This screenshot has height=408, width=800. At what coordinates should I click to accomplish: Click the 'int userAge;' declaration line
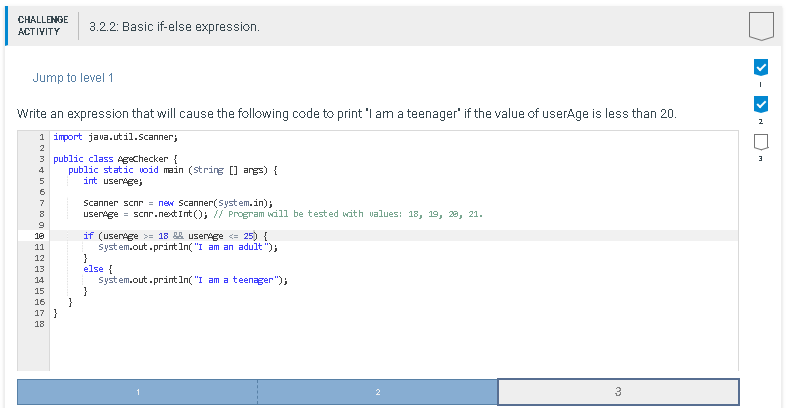(113, 181)
